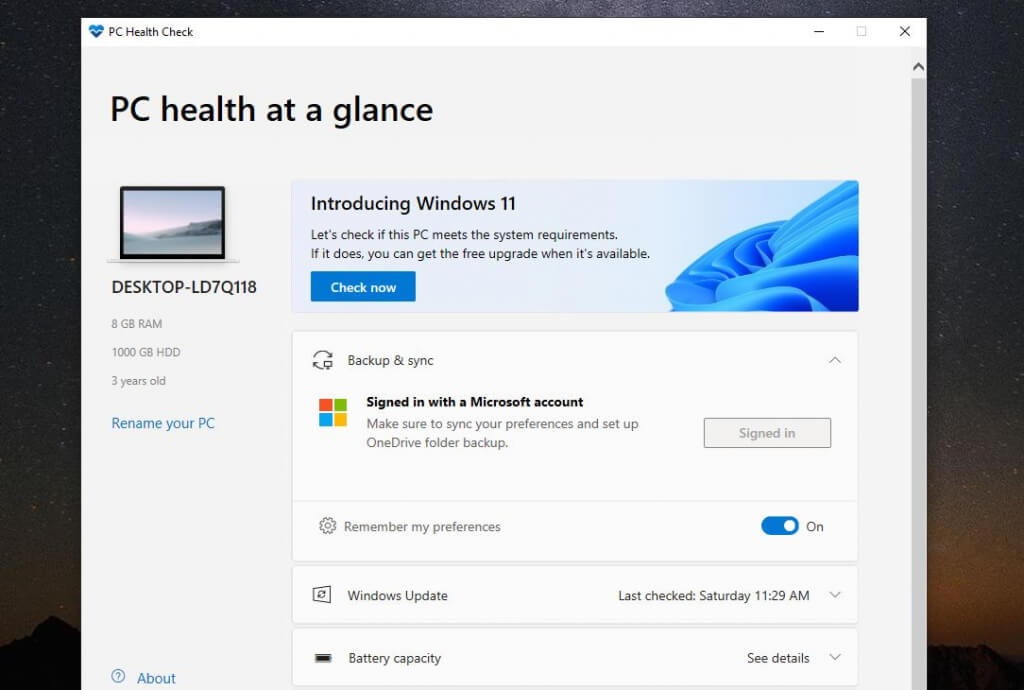Turn off Remember my preferences switch
This screenshot has width=1024, height=690.
780,525
